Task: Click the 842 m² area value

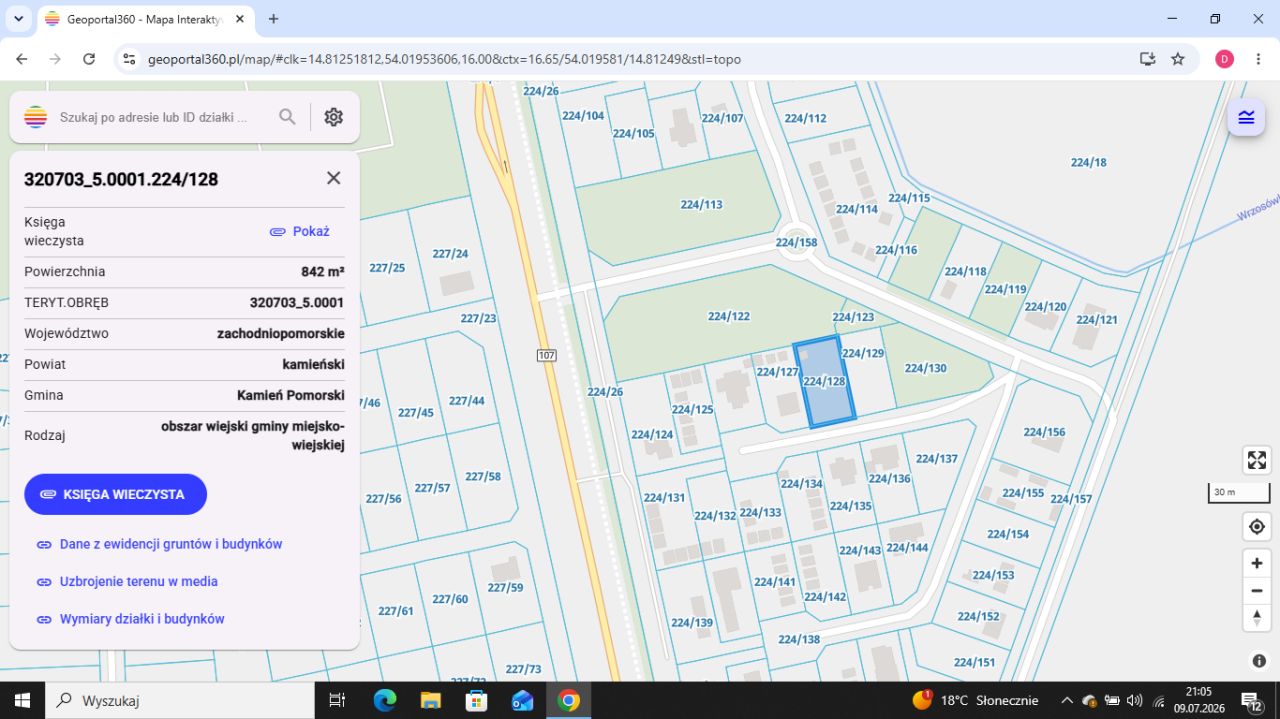Action: tap(322, 271)
